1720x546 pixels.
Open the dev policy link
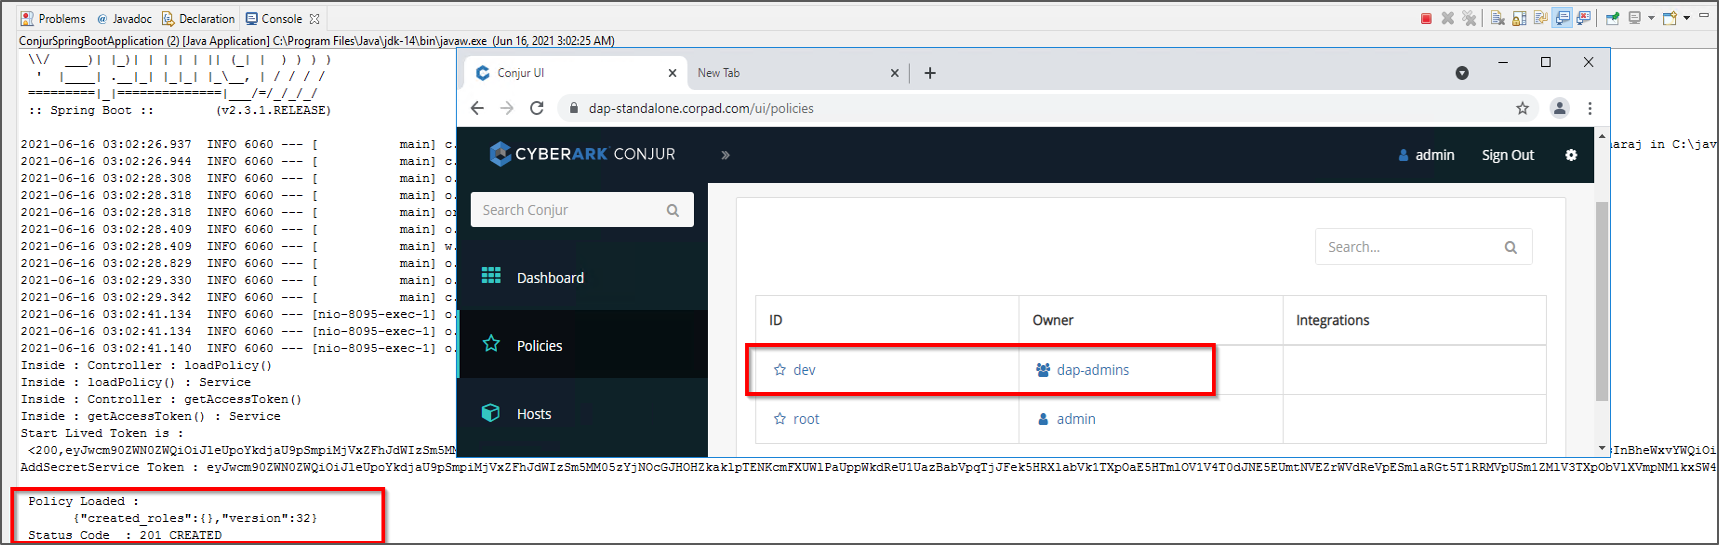[804, 370]
